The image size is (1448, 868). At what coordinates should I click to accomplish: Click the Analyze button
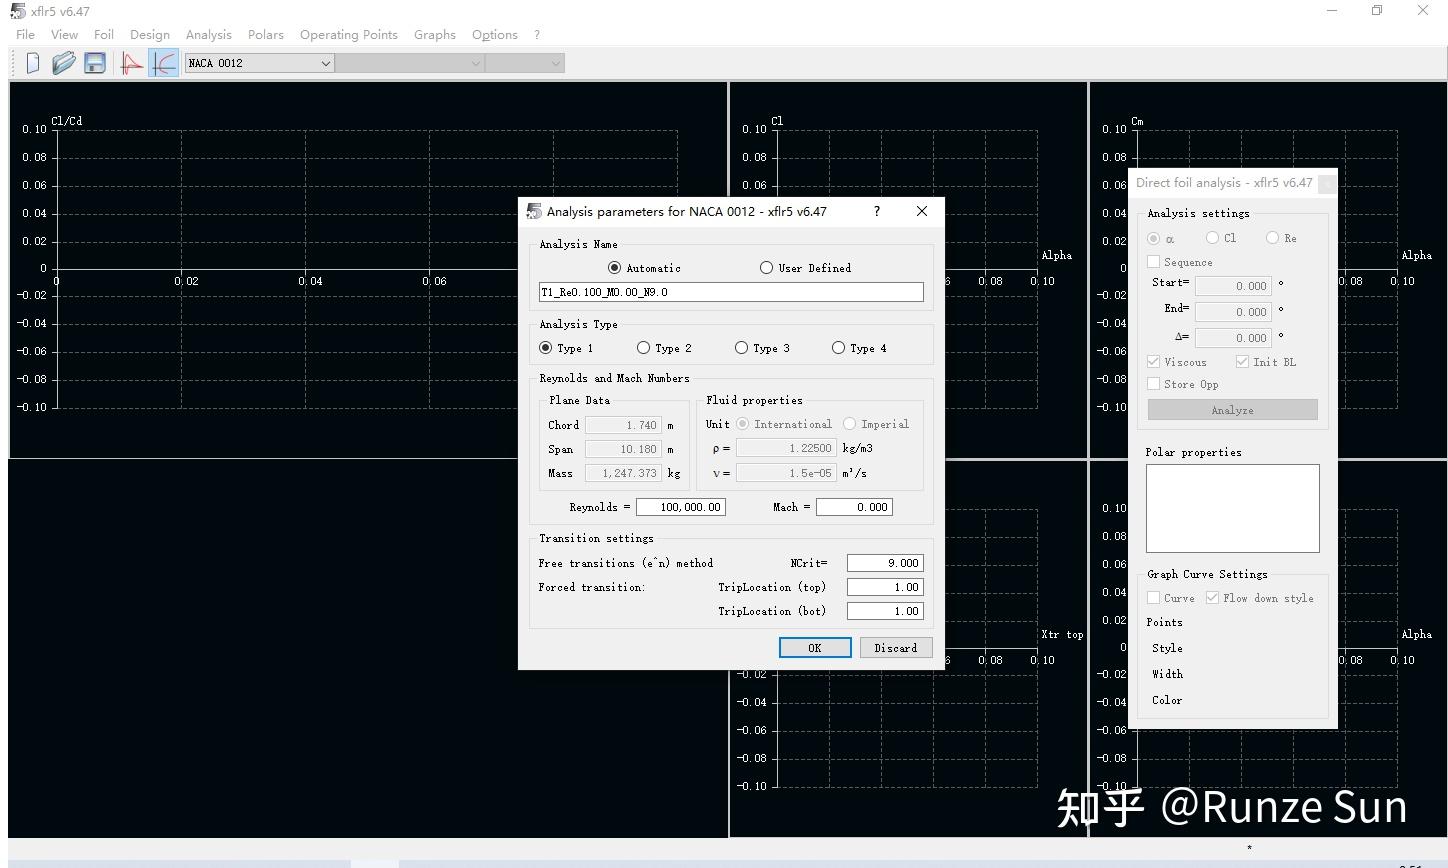(x=1232, y=409)
